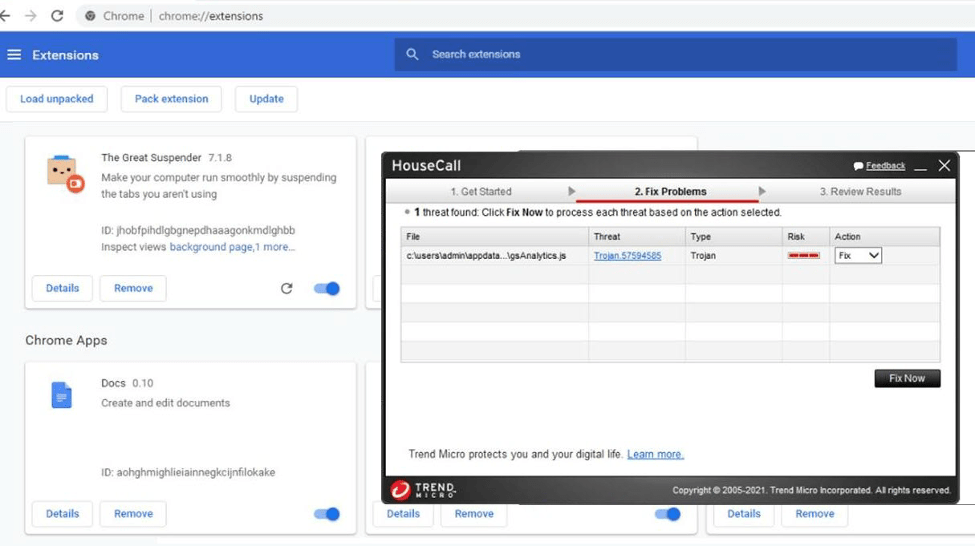Screen dimensions: 977x547
Task: Select the Fix Problems step
Action: pos(670,192)
